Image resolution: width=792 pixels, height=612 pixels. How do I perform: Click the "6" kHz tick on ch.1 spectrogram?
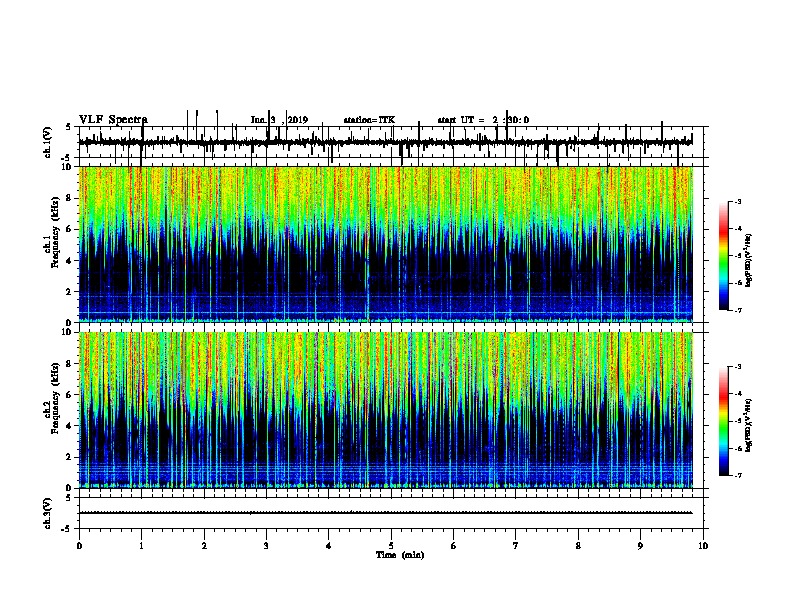71,229
